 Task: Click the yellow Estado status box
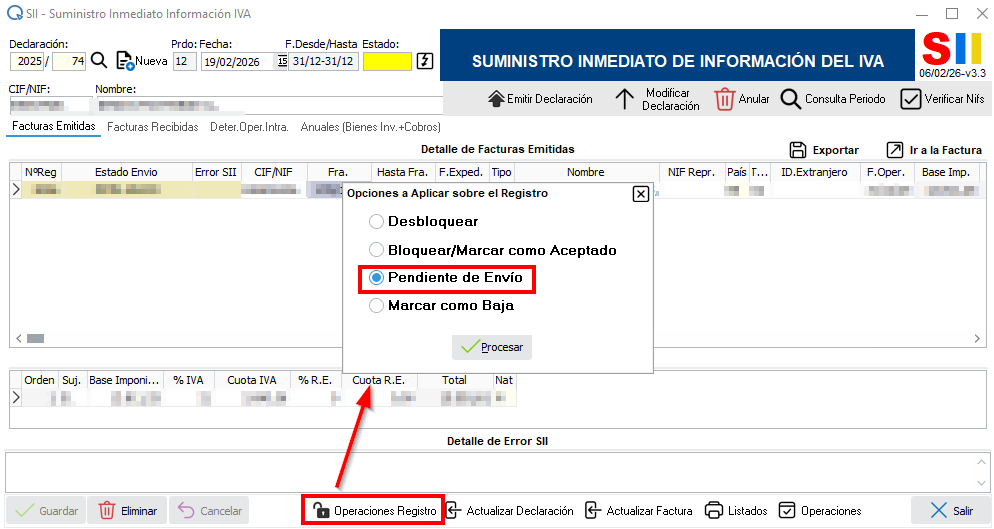[387, 61]
